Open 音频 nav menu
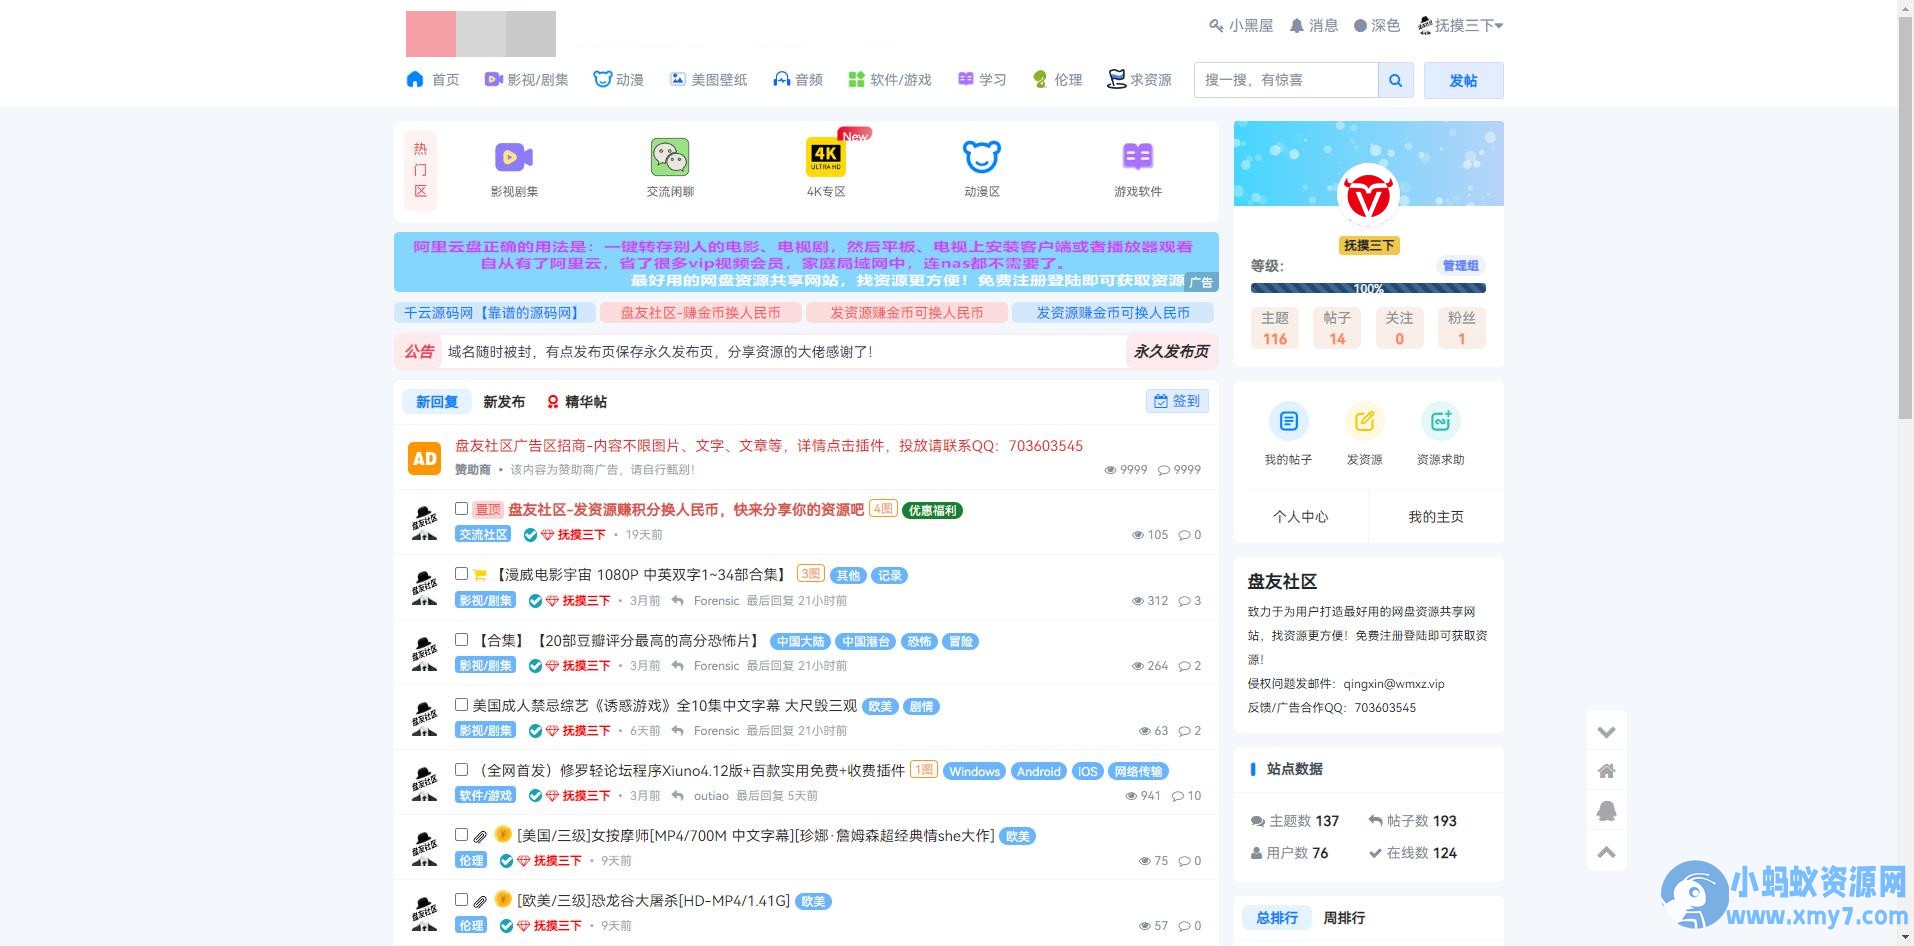 tap(798, 79)
